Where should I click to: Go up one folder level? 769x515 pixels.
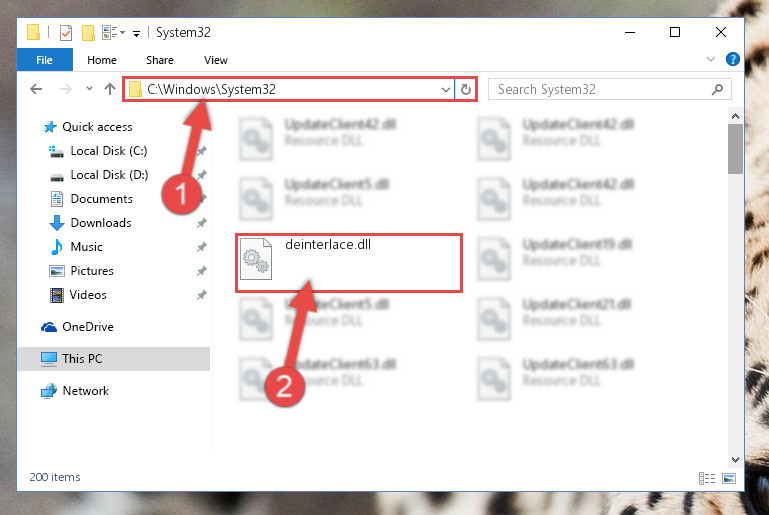tap(110, 89)
